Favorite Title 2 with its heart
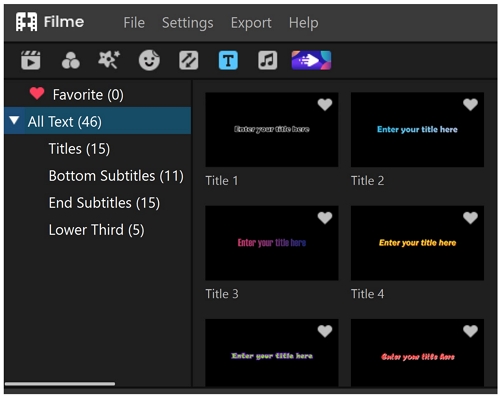The width and height of the screenshot is (500, 396). click(x=470, y=105)
